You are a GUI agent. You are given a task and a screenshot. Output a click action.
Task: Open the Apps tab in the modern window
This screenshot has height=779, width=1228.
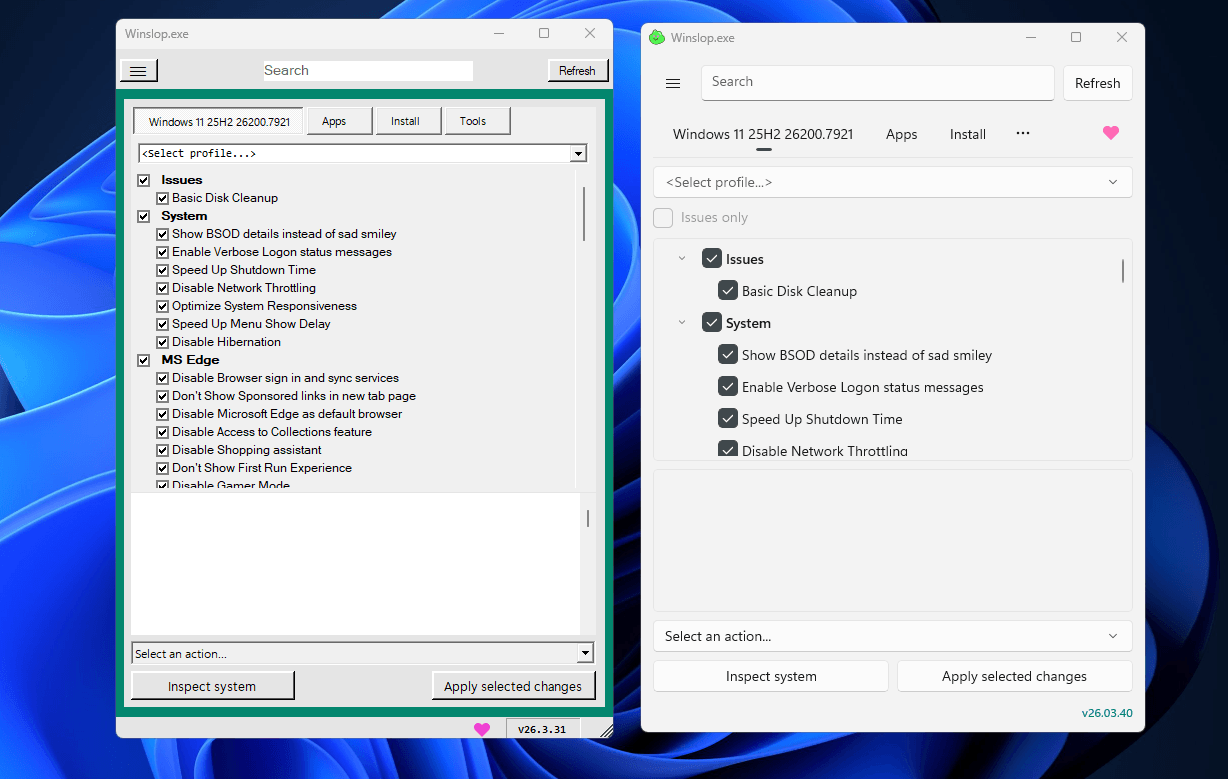click(901, 133)
